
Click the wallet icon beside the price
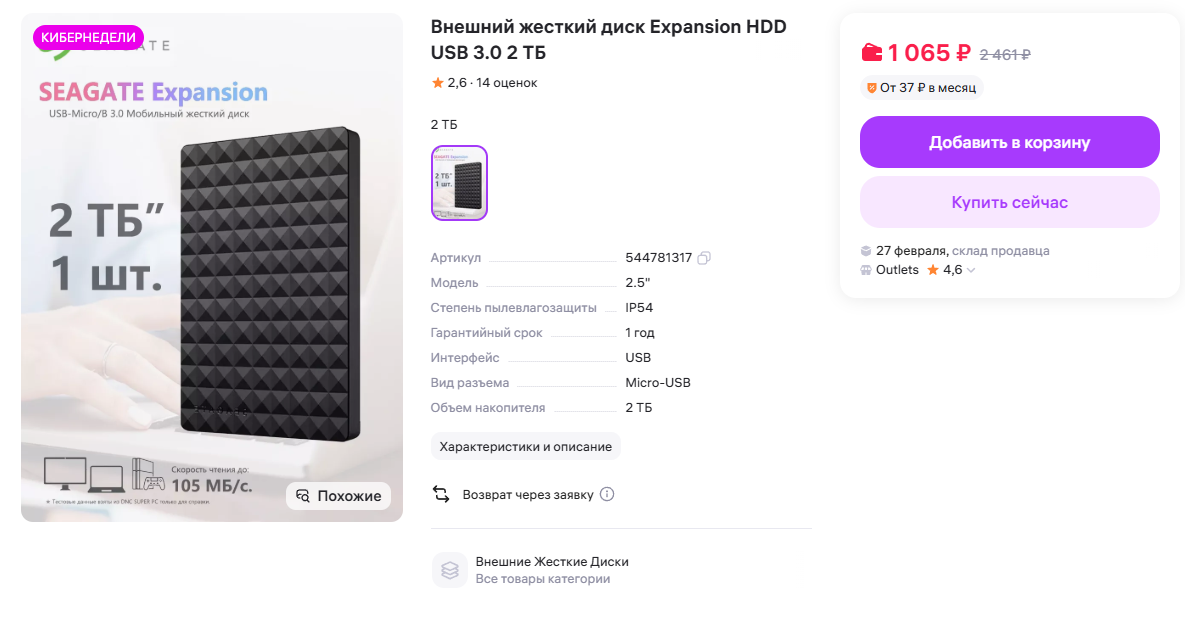(872, 53)
